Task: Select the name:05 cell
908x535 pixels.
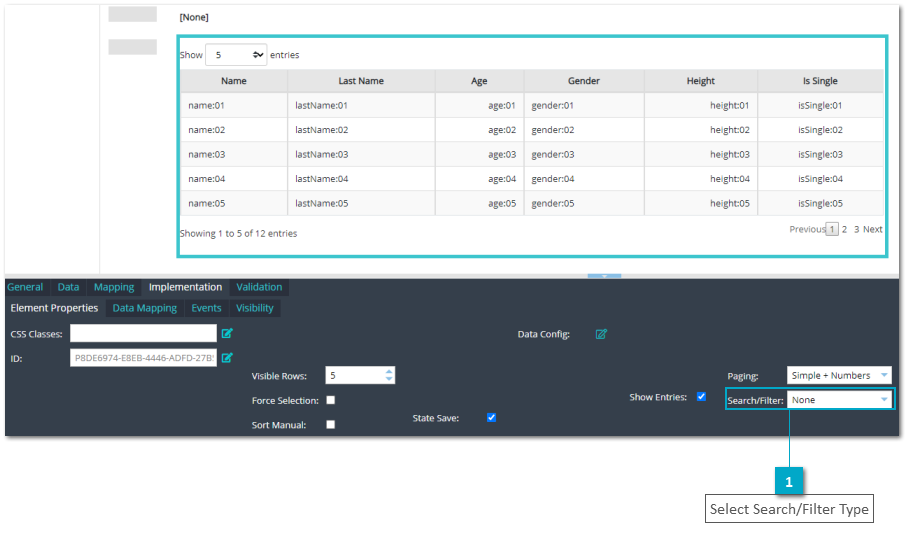Action: (234, 203)
